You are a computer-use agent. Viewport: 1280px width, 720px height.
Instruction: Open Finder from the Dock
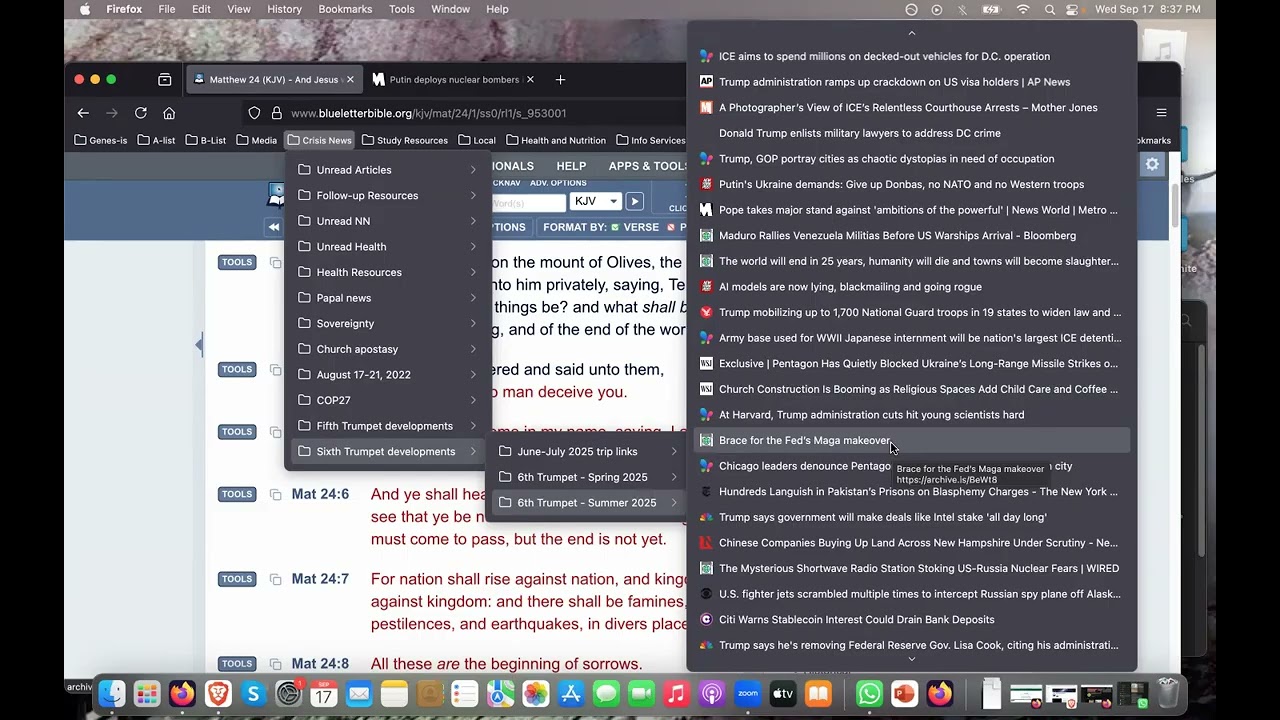pyautogui.click(x=112, y=693)
